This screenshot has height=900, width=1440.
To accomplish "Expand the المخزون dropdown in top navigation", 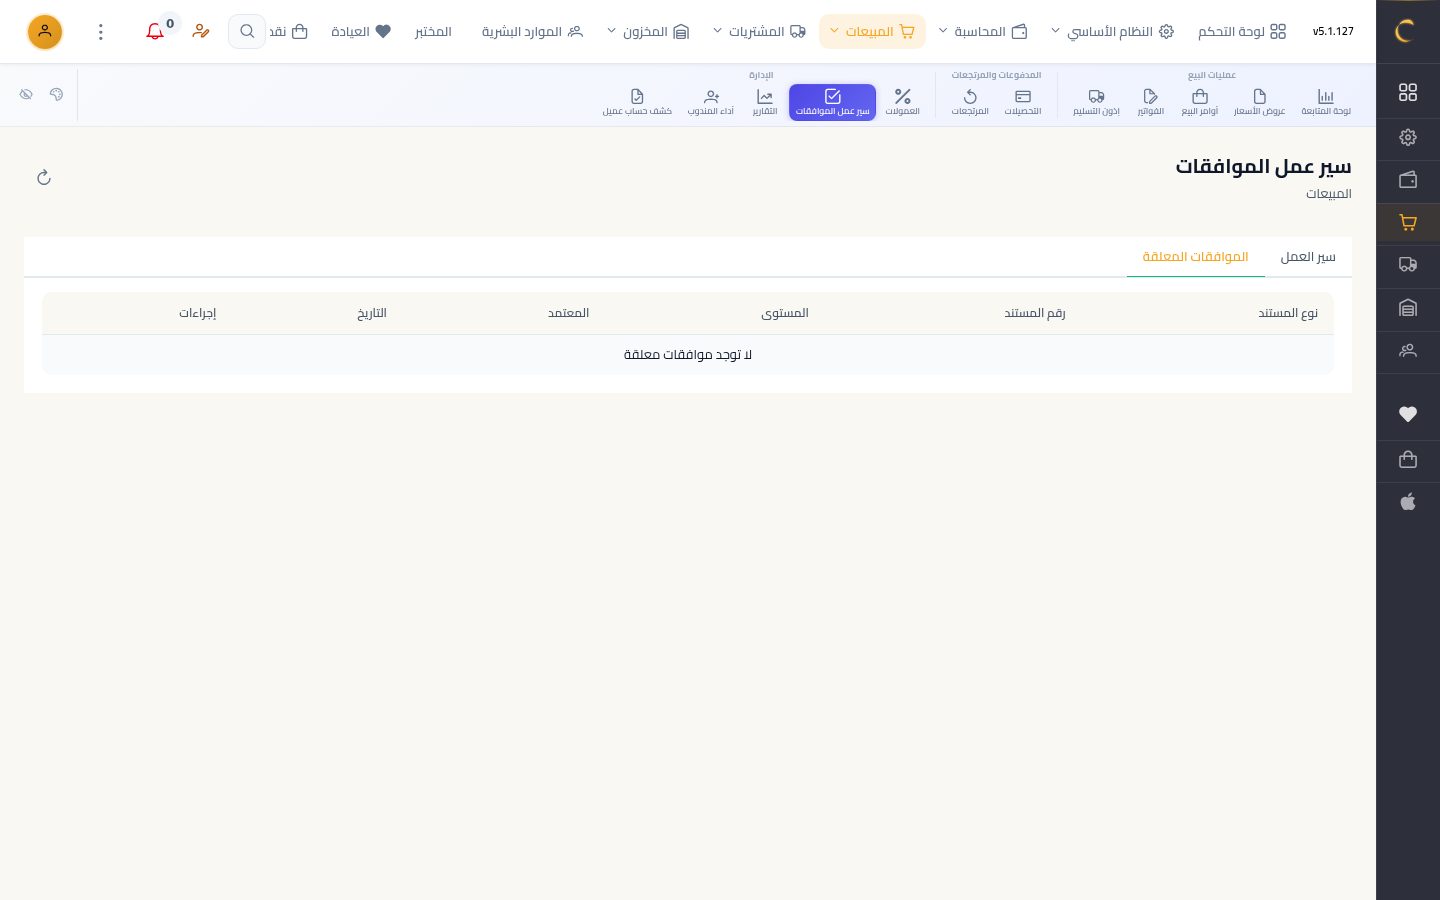I will coord(648,32).
